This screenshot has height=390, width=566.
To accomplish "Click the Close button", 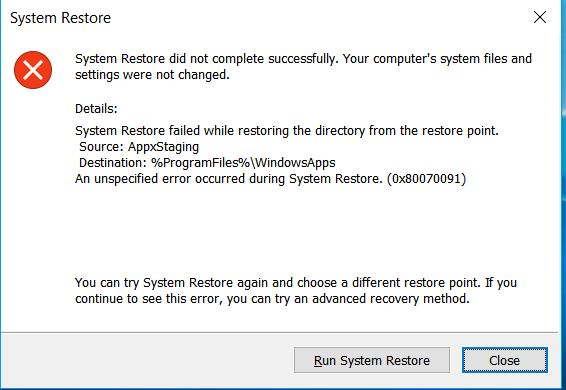I will click(505, 360).
